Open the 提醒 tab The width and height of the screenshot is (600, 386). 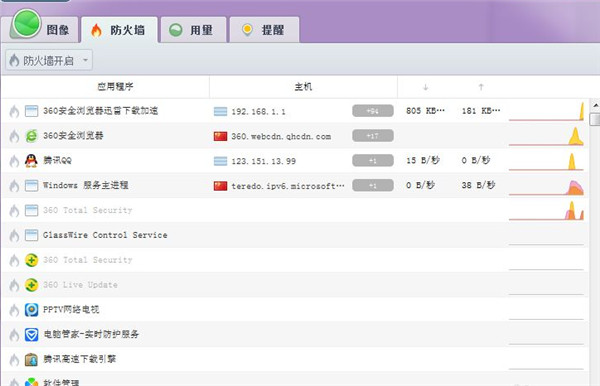[x=264, y=30]
